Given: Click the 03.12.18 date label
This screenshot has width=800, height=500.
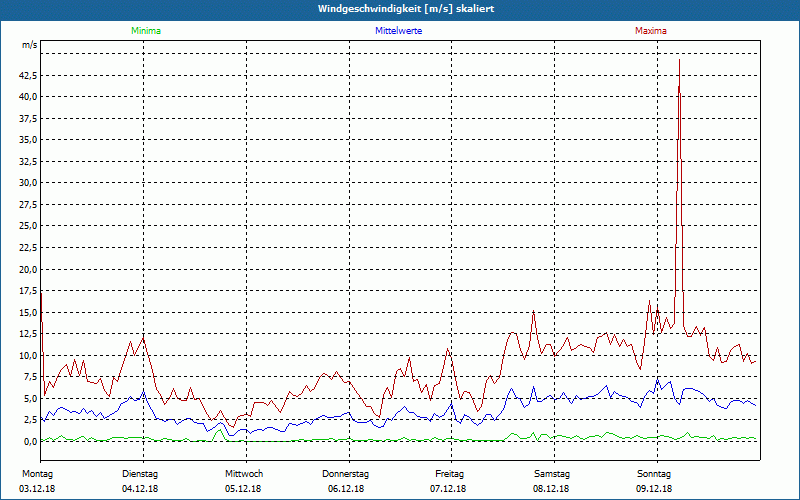Looking at the screenshot, I should [37, 489].
